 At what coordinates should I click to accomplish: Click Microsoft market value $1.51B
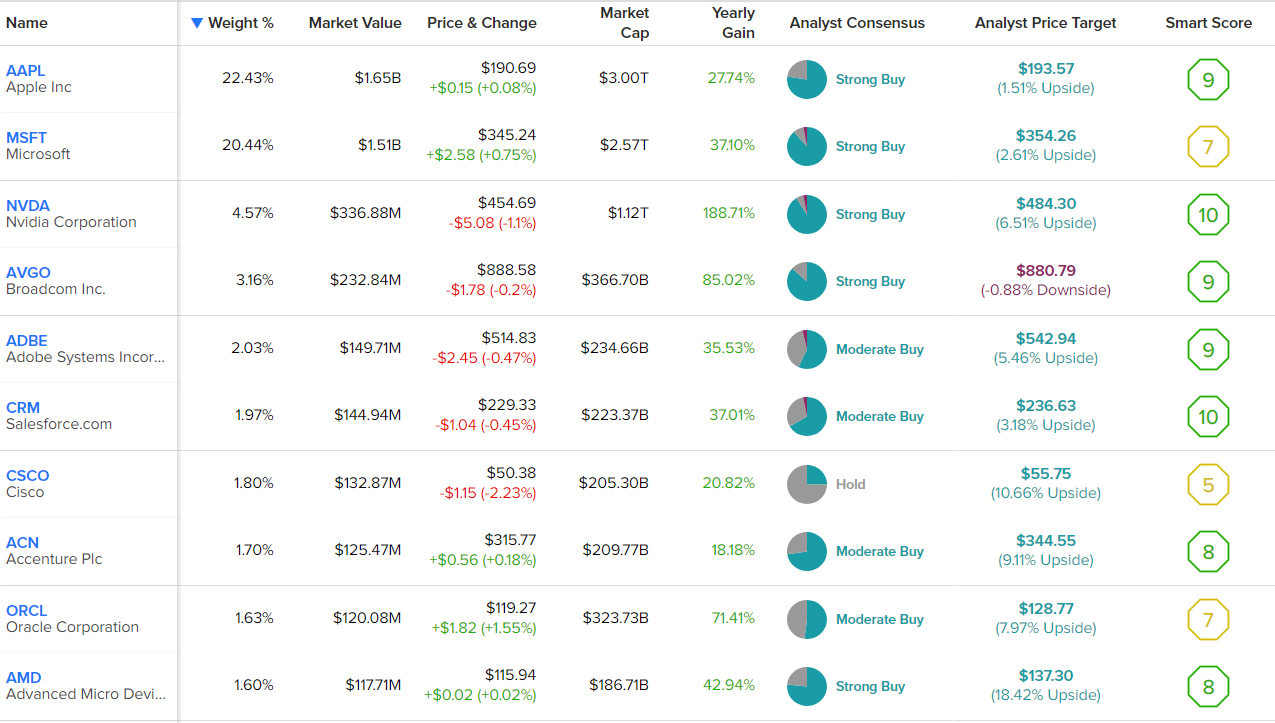click(x=380, y=145)
